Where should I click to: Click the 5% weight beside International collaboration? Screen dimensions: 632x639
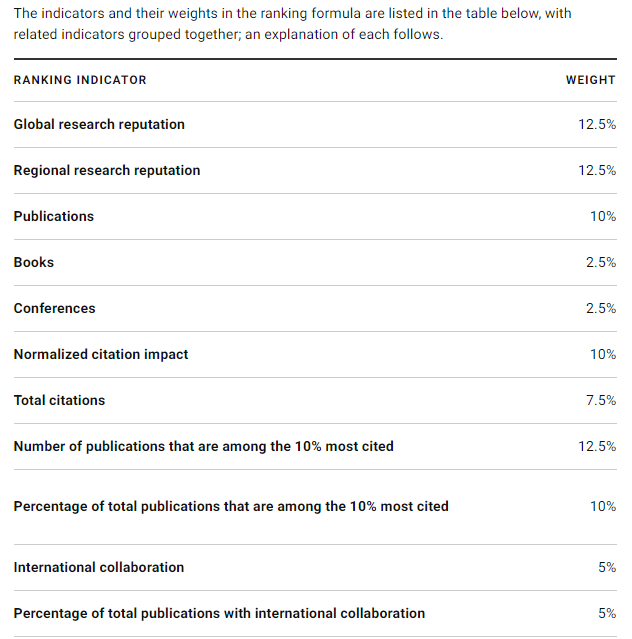[607, 568]
